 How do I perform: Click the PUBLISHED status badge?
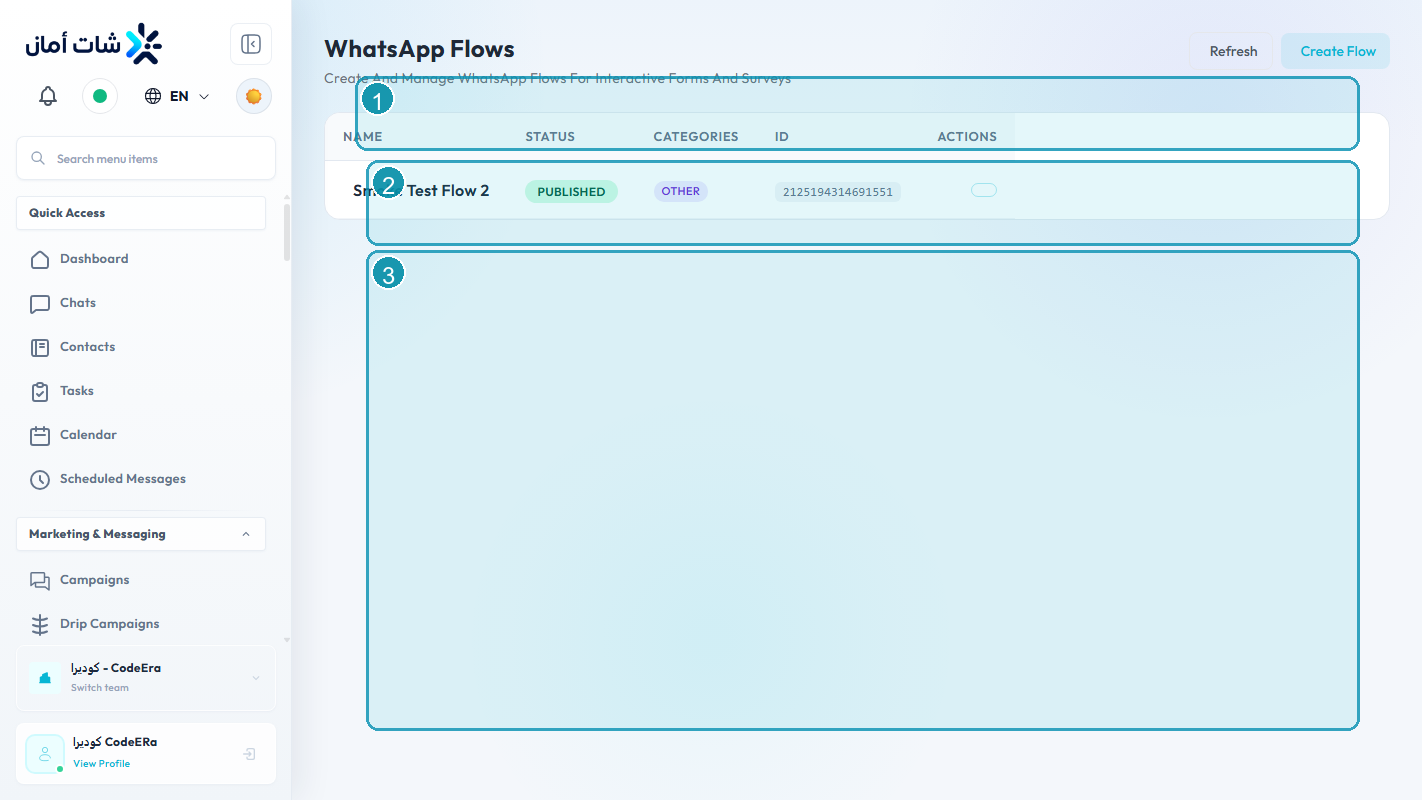point(571,192)
